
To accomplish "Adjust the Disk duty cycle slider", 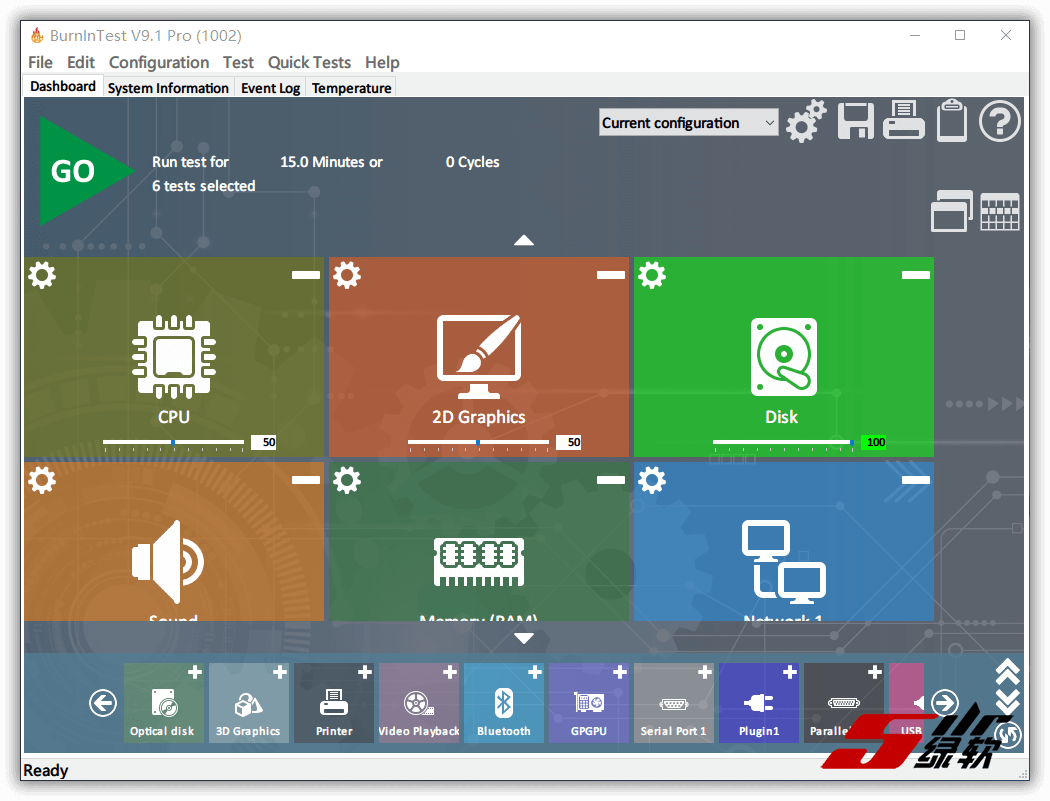I will [783, 443].
